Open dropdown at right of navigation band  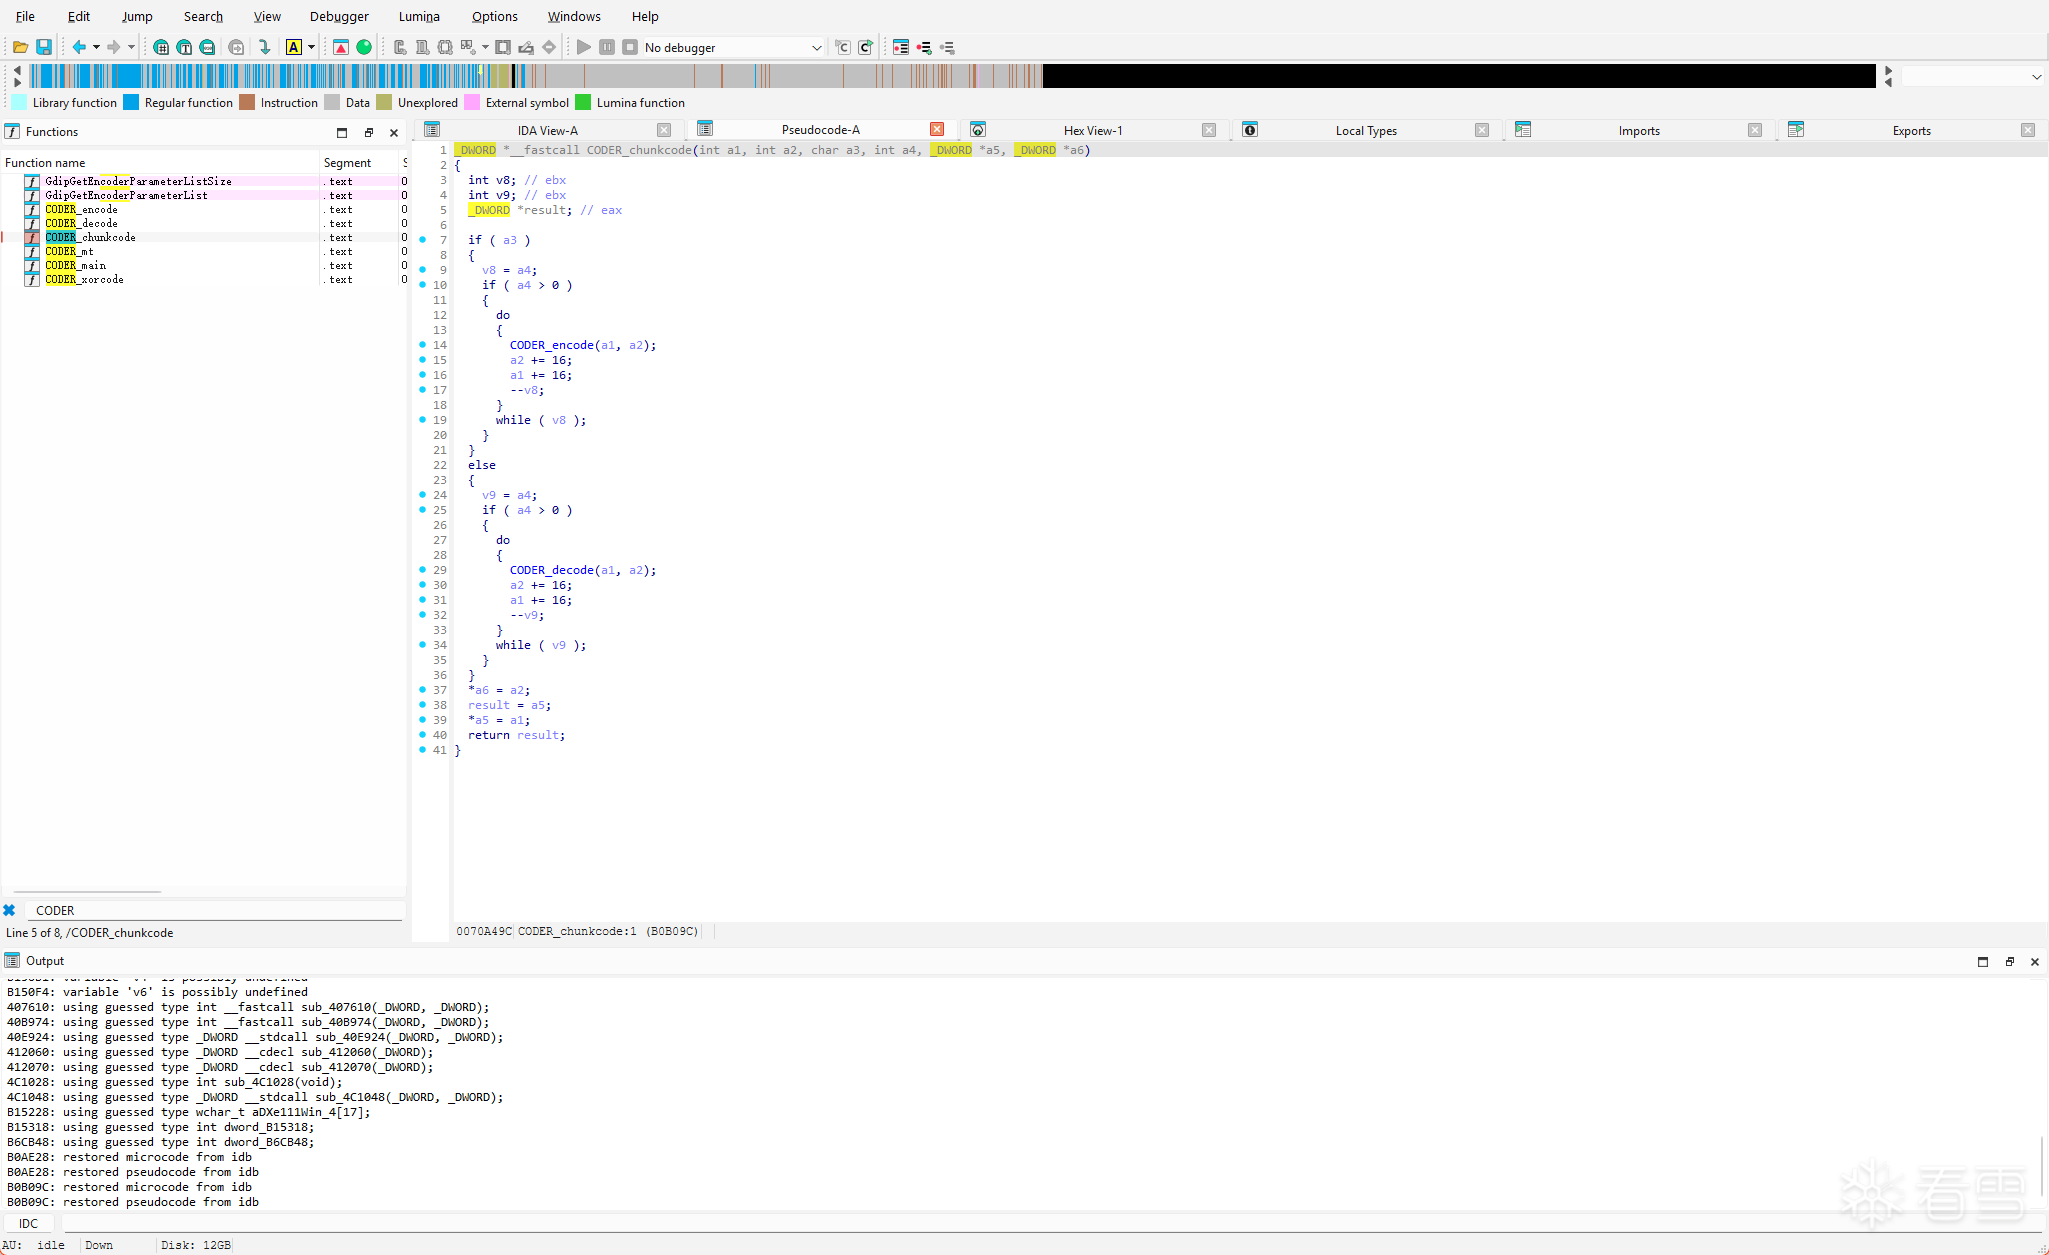[2036, 77]
